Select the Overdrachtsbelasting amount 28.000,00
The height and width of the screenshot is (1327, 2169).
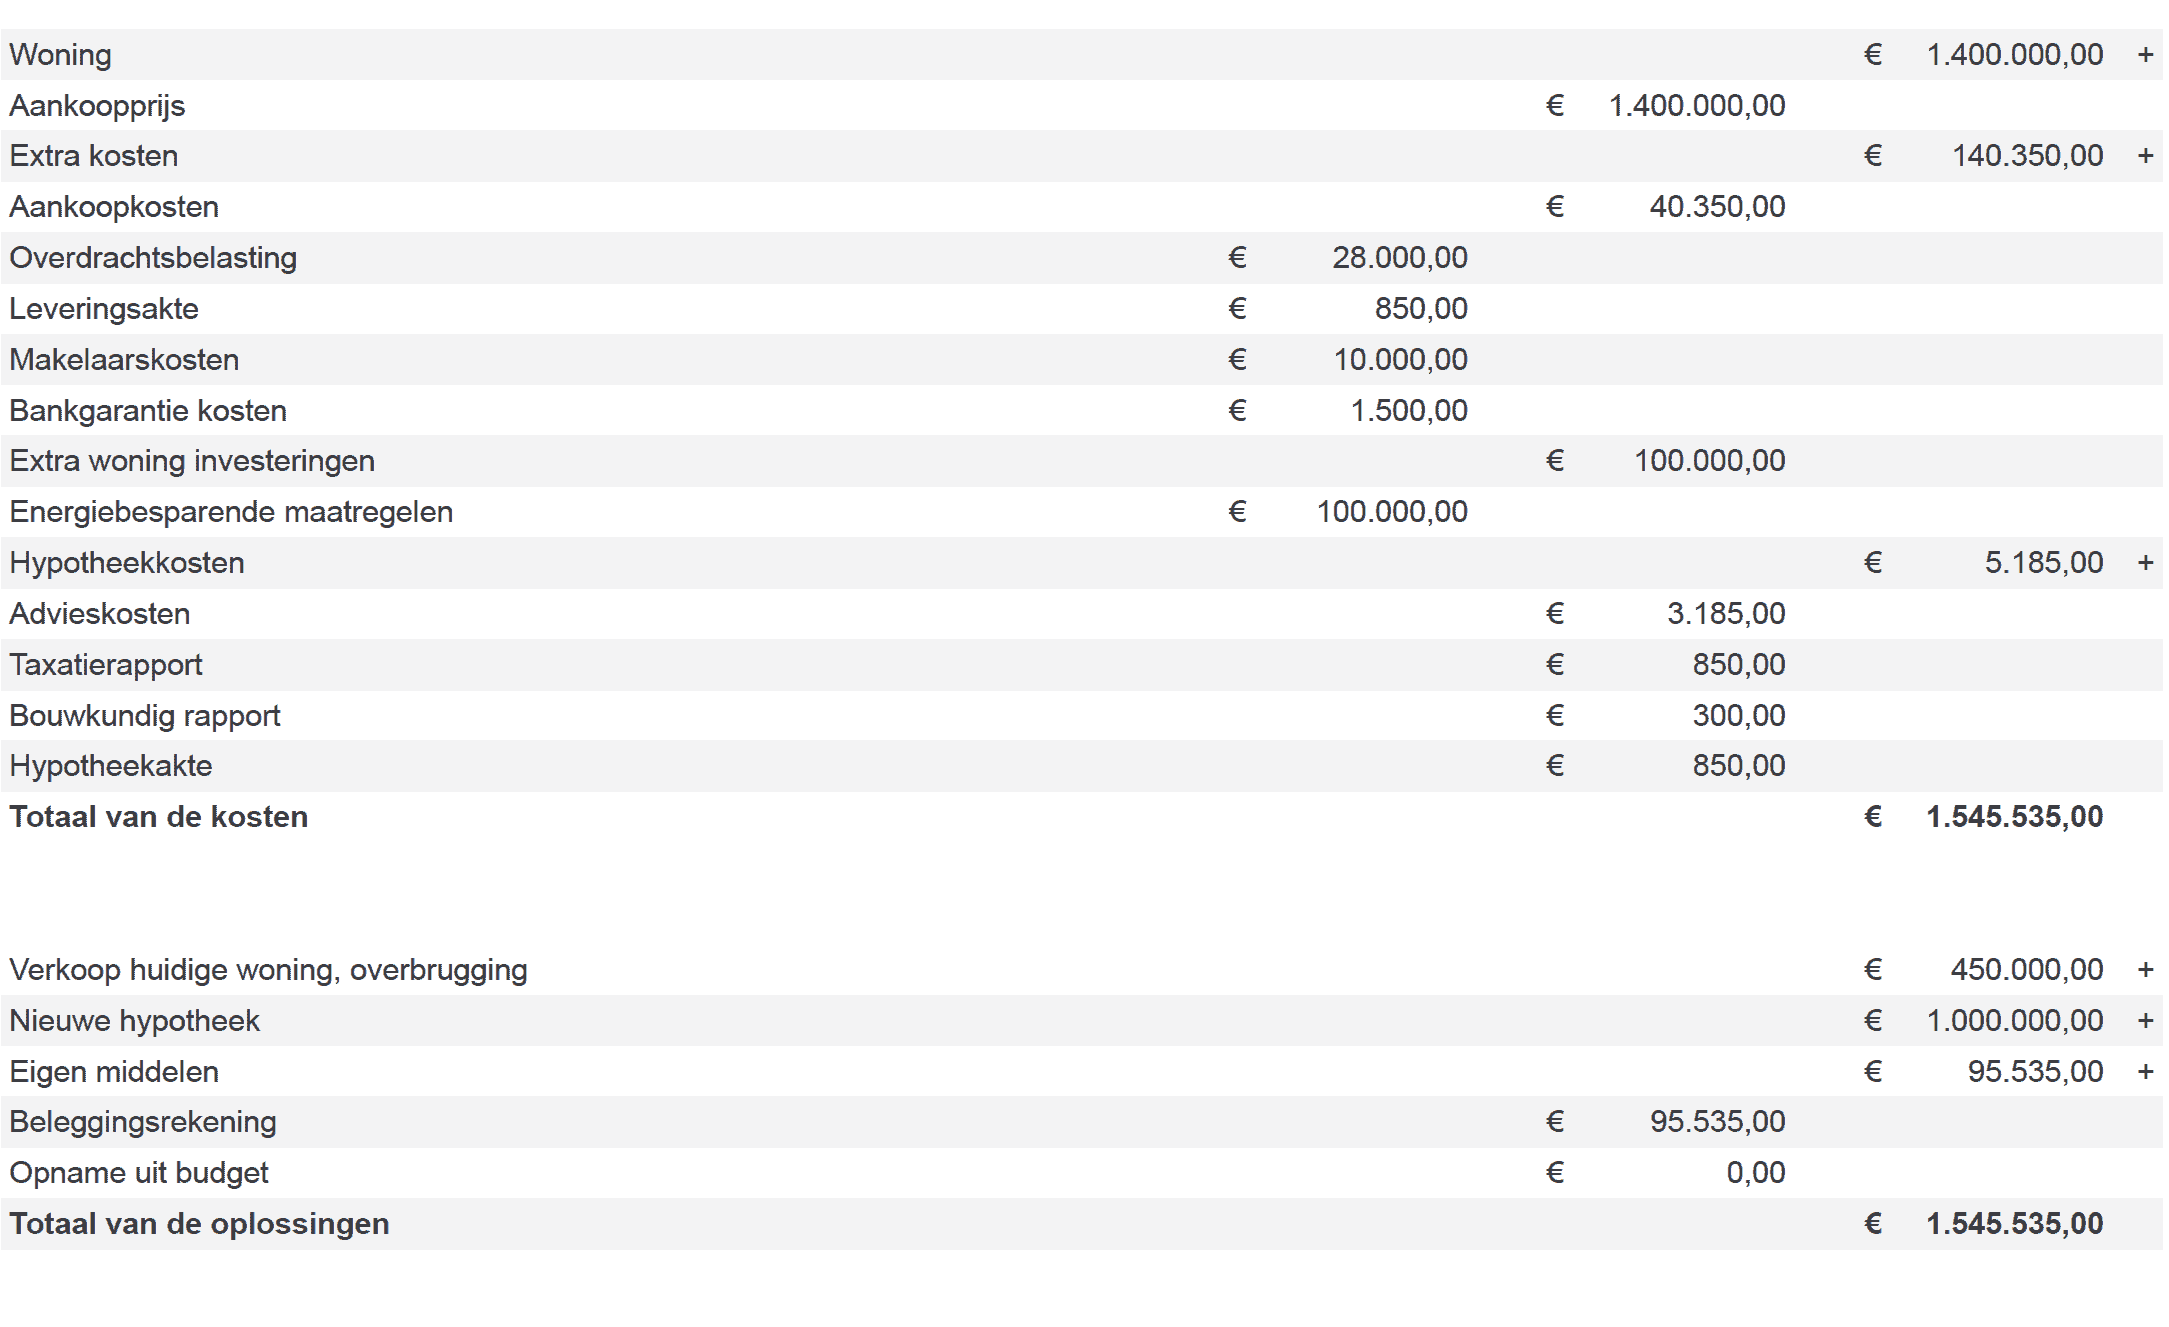[x=1400, y=258]
